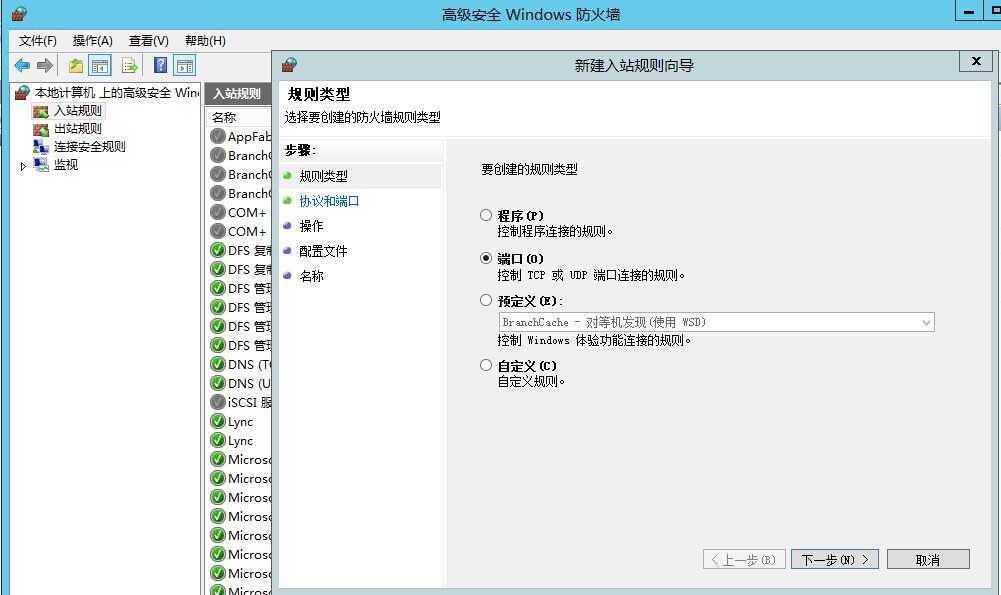This screenshot has width=1001, height=595.
Task: Select 监视 in the tree
Action: [x=66, y=165]
